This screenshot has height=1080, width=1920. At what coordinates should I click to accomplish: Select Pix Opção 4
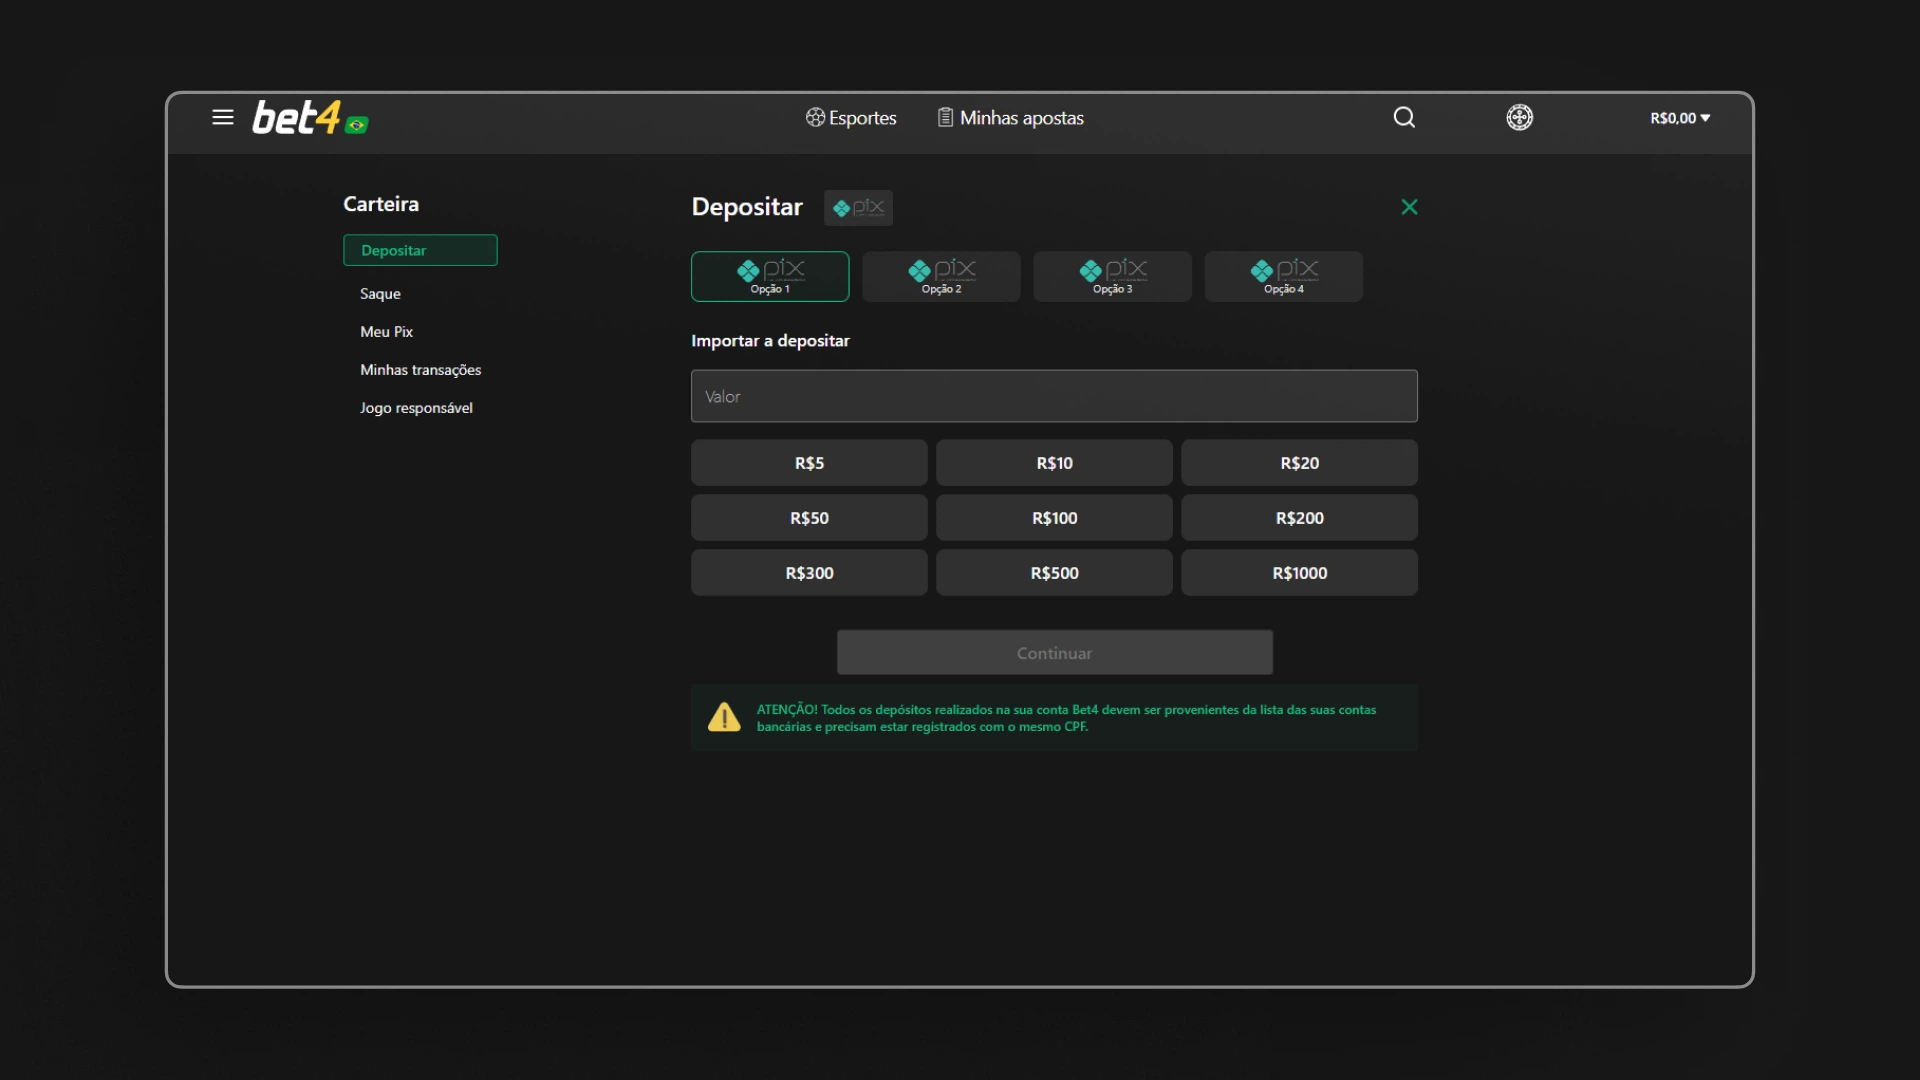coord(1283,276)
